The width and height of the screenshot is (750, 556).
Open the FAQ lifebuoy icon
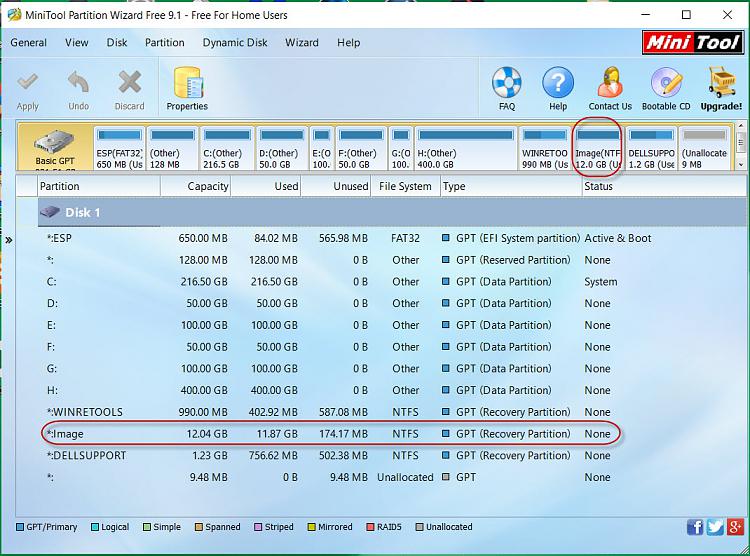pos(507,82)
